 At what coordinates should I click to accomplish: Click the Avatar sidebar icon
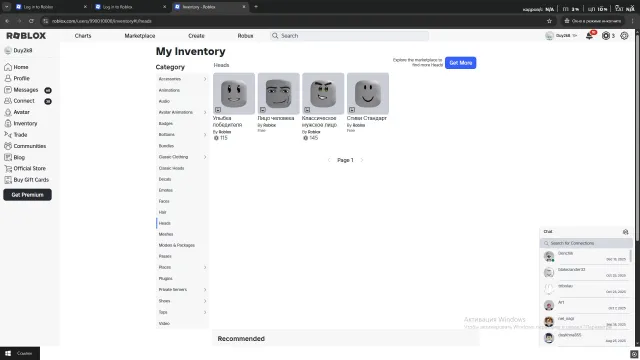tap(8, 112)
